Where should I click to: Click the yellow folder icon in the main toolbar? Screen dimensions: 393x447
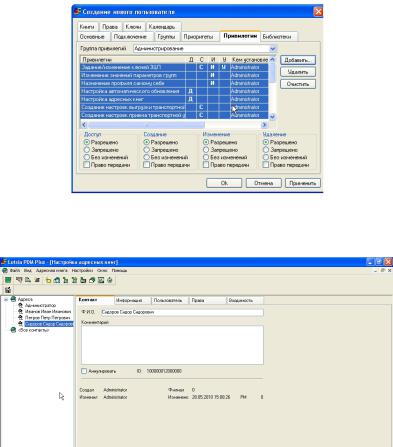pos(49,280)
